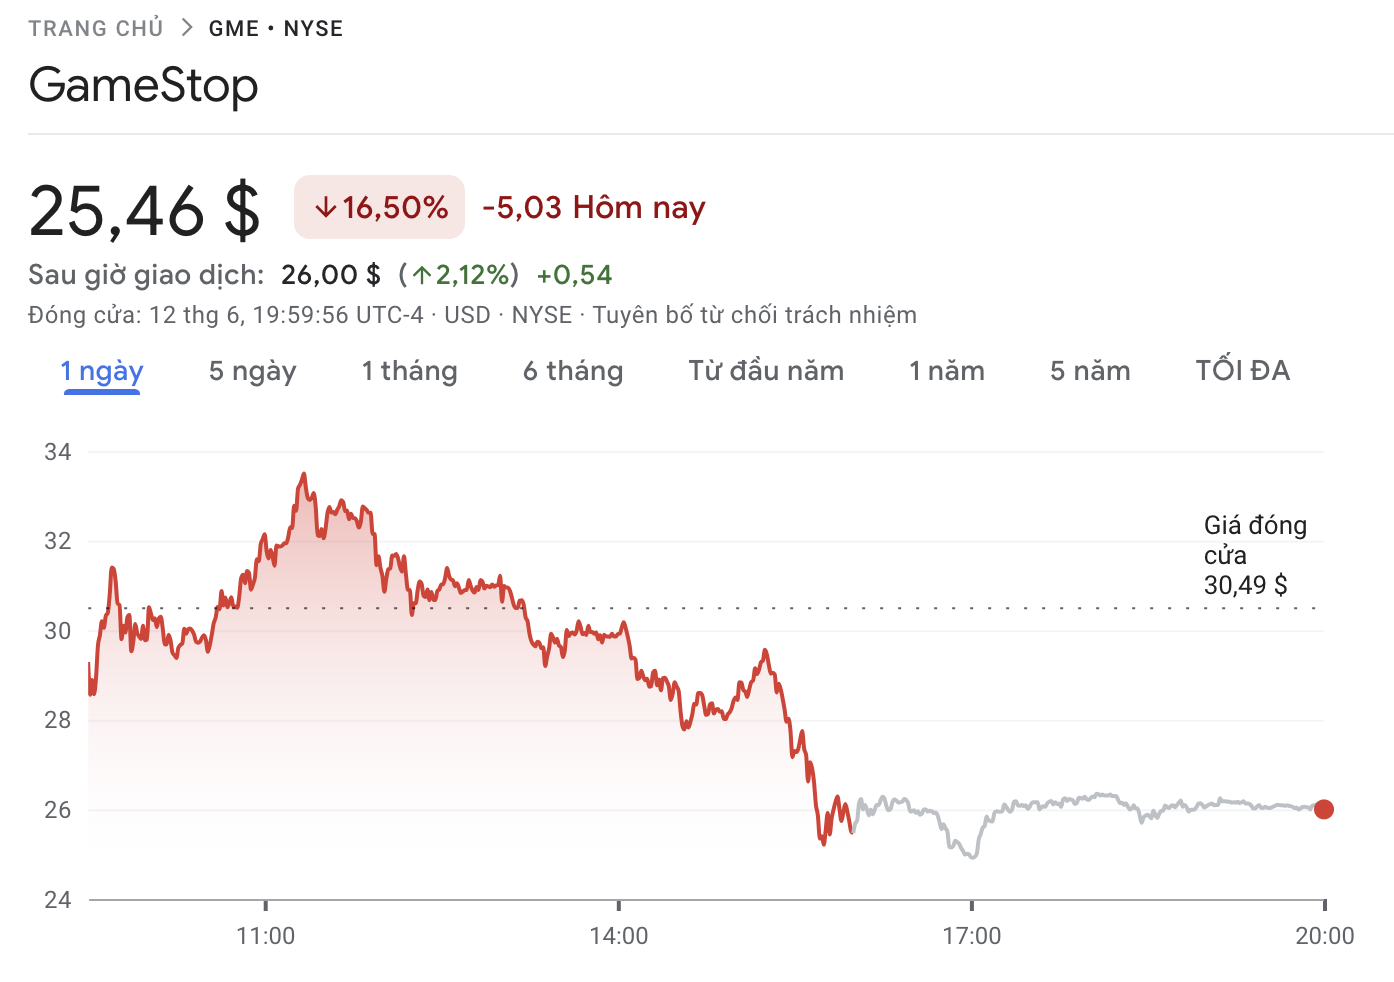Select the TỐI ĐA range tab
Viewport: 1394px width, 982px height.
(x=1242, y=371)
